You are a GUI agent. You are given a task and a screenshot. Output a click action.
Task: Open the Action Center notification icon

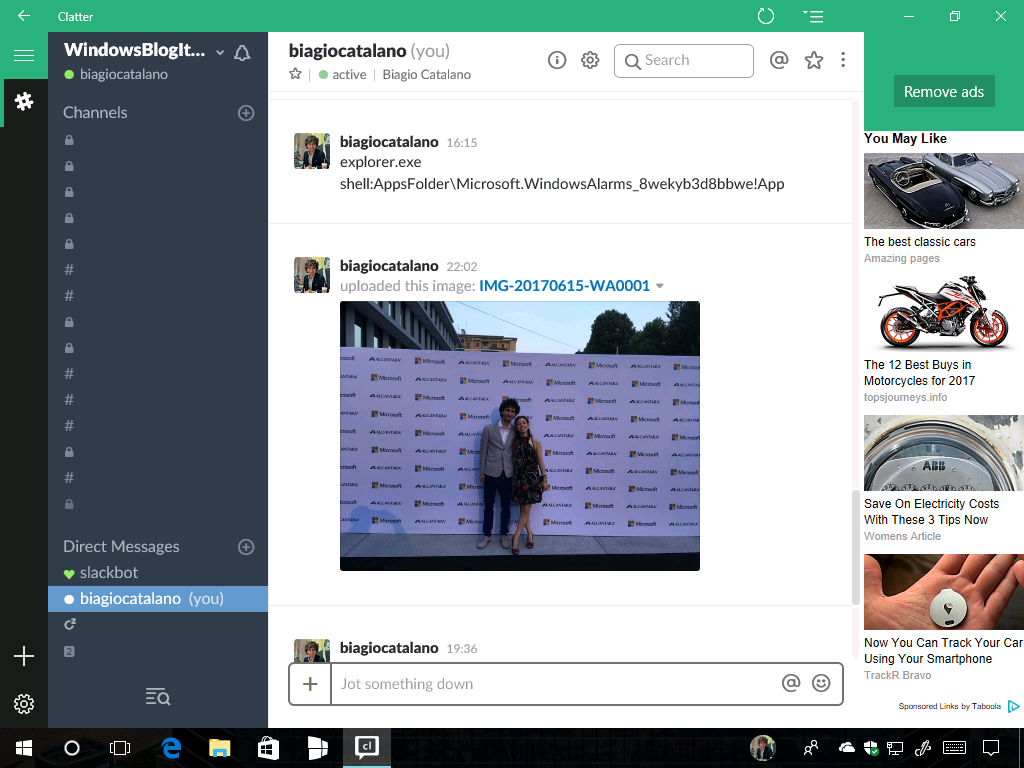click(x=991, y=748)
